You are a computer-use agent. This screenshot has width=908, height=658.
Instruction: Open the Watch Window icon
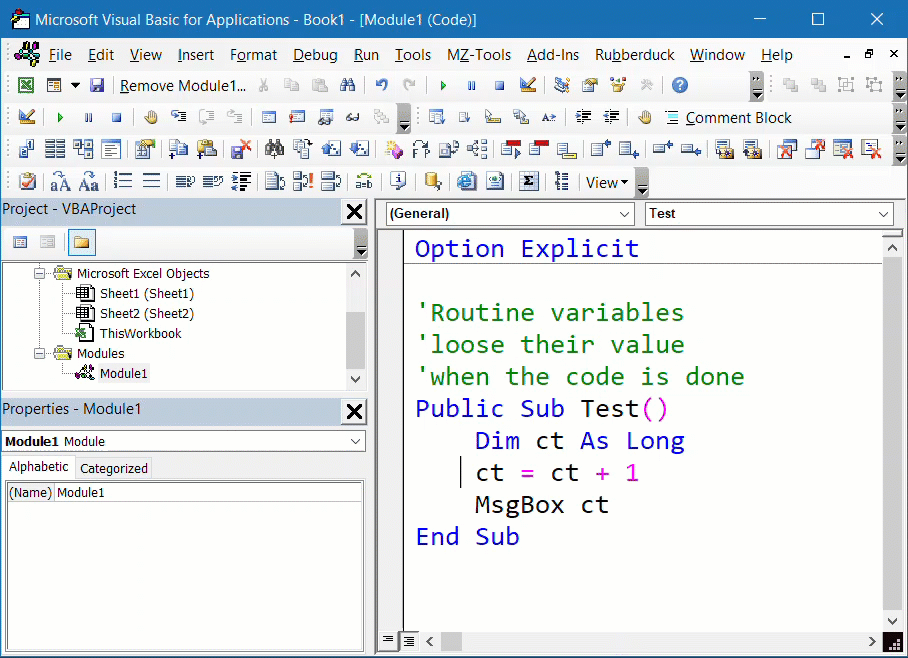(325, 118)
